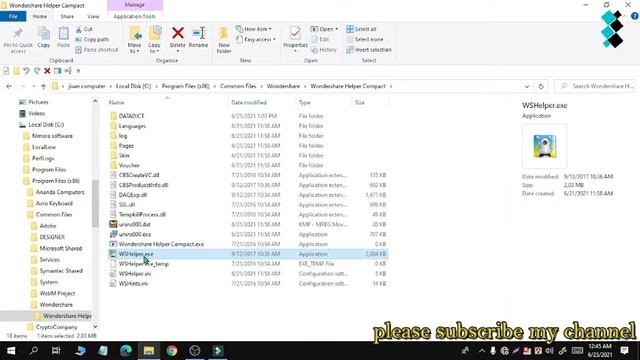
Task: Select WSHelper.ini file
Action: pos(135,273)
